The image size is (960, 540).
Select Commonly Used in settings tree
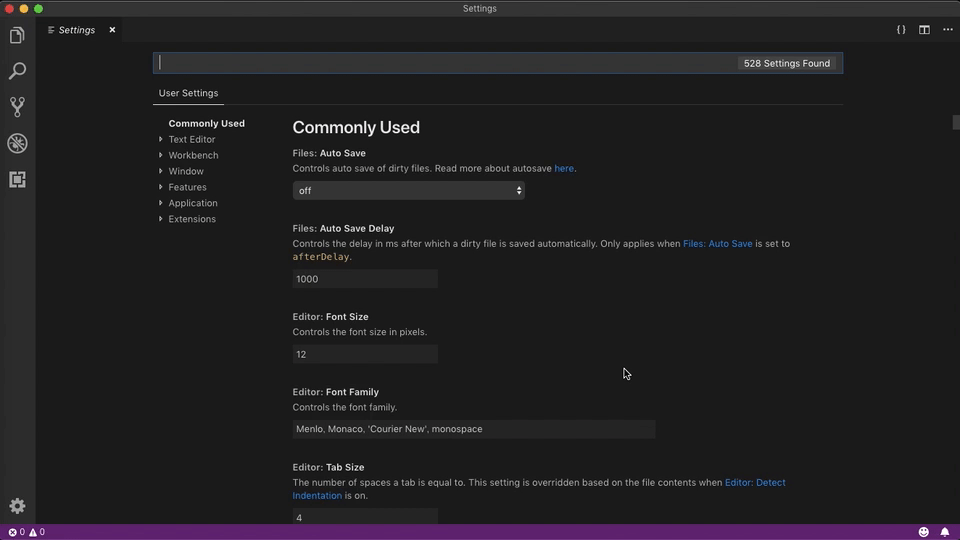[207, 123]
